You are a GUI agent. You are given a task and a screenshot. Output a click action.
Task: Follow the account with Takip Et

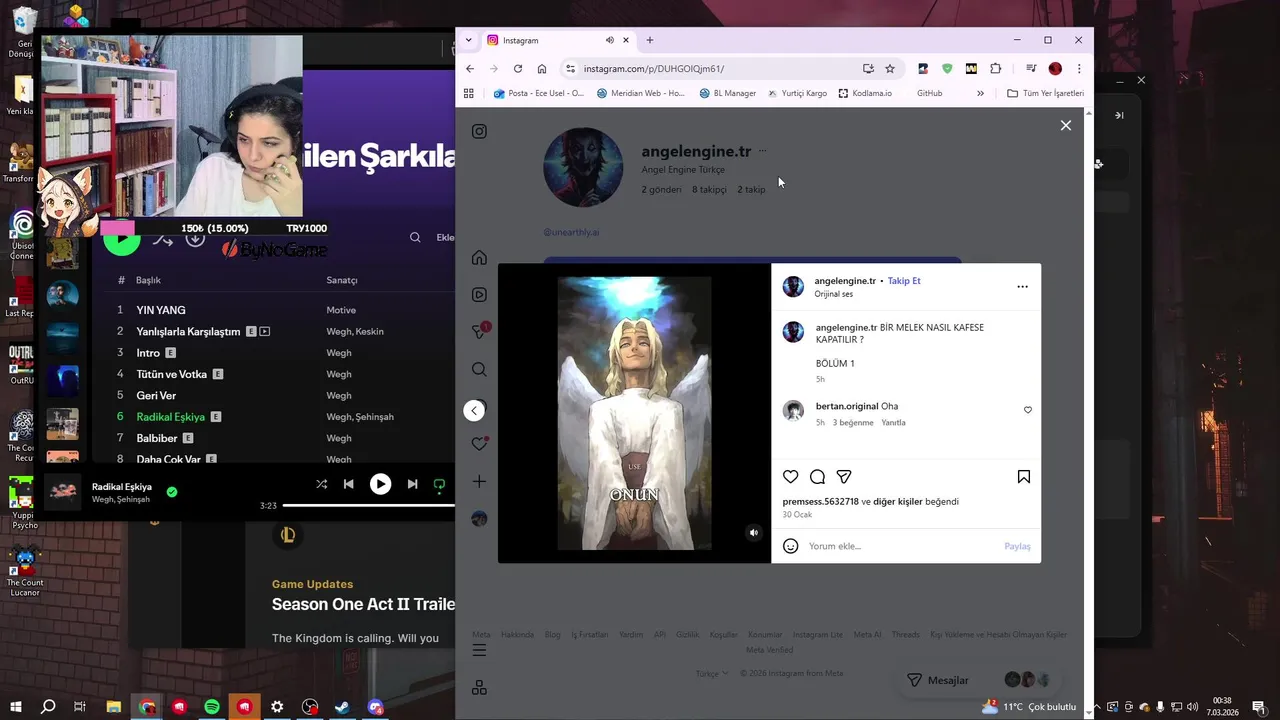[x=904, y=281]
